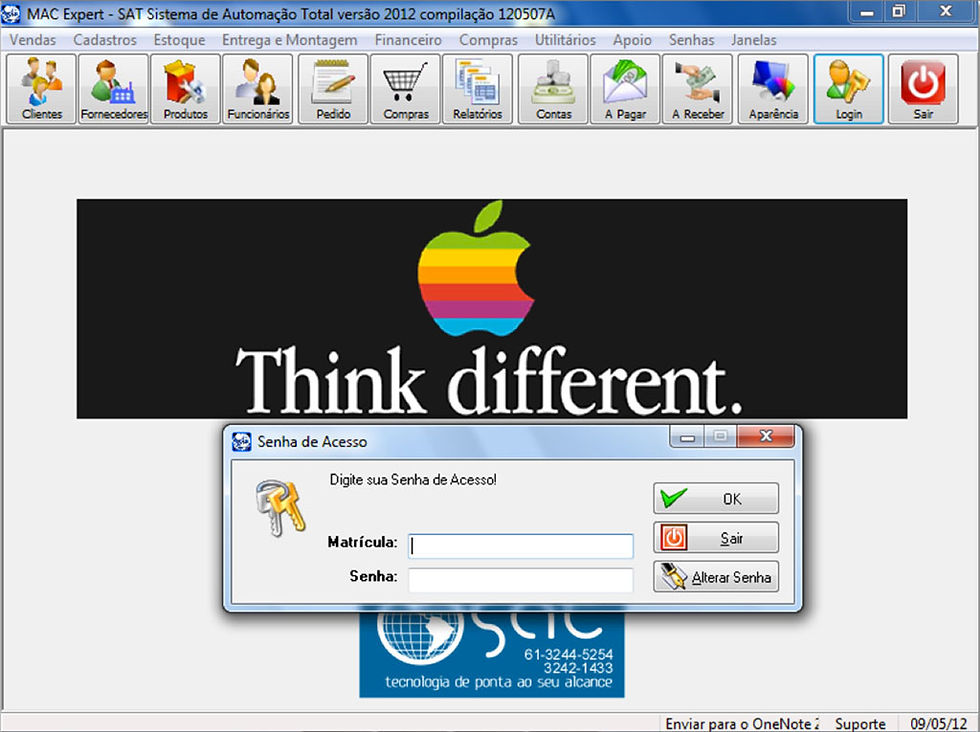Restore down the MAC Expert main window
The height and width of the screenshot is (732, 980).
[899, 11]
